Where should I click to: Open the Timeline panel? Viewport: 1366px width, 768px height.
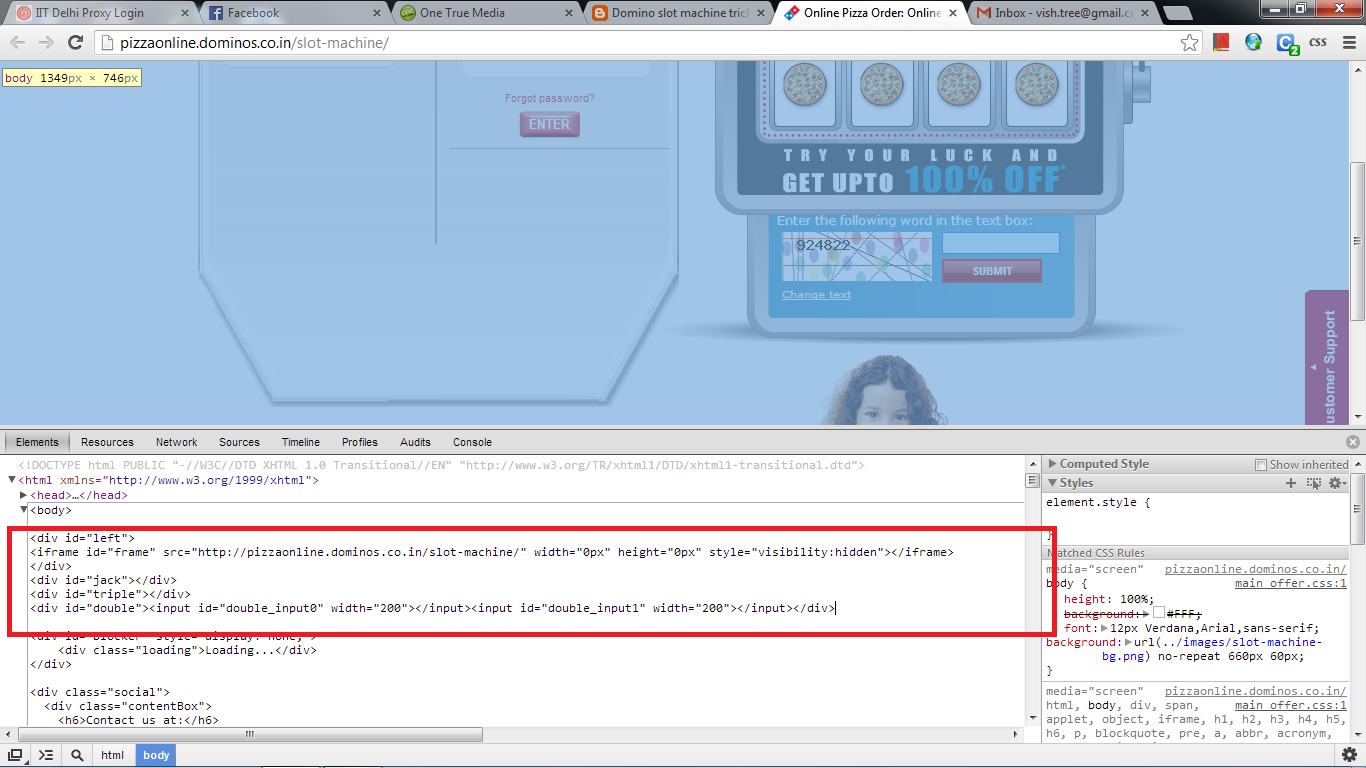pyautogui.click(x=300, y=442)
